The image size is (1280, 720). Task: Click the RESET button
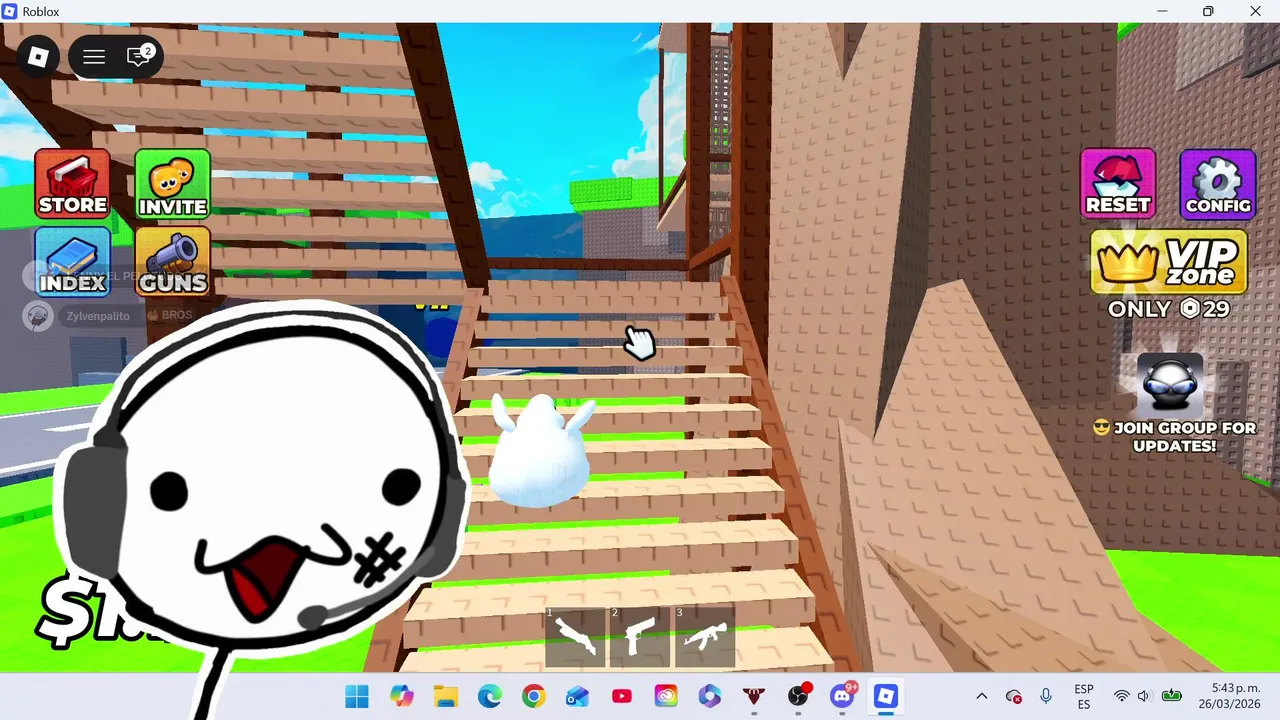(x=1118, y=183)
